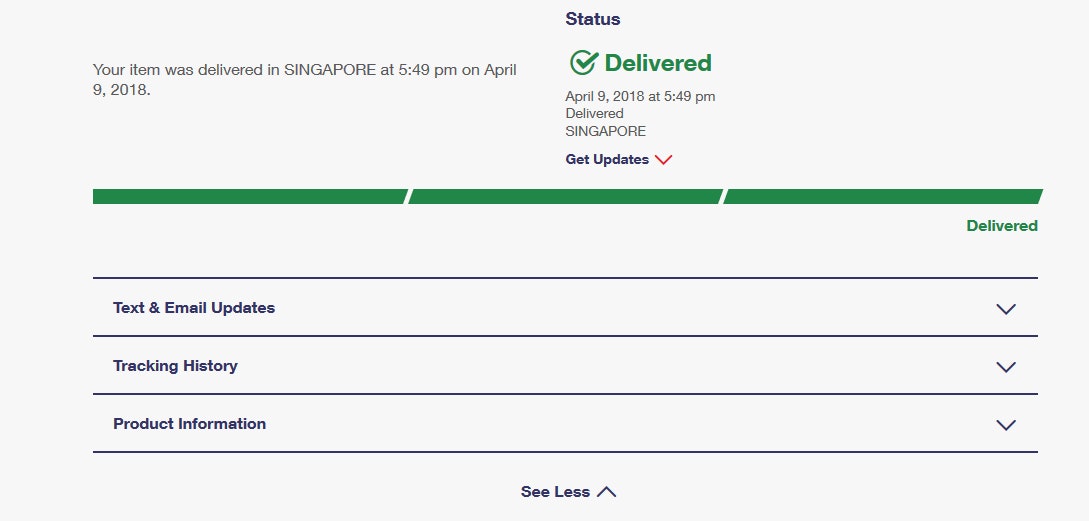Click the Get Updates link
Screen dimensions: 1089x521
click(607, 160)
